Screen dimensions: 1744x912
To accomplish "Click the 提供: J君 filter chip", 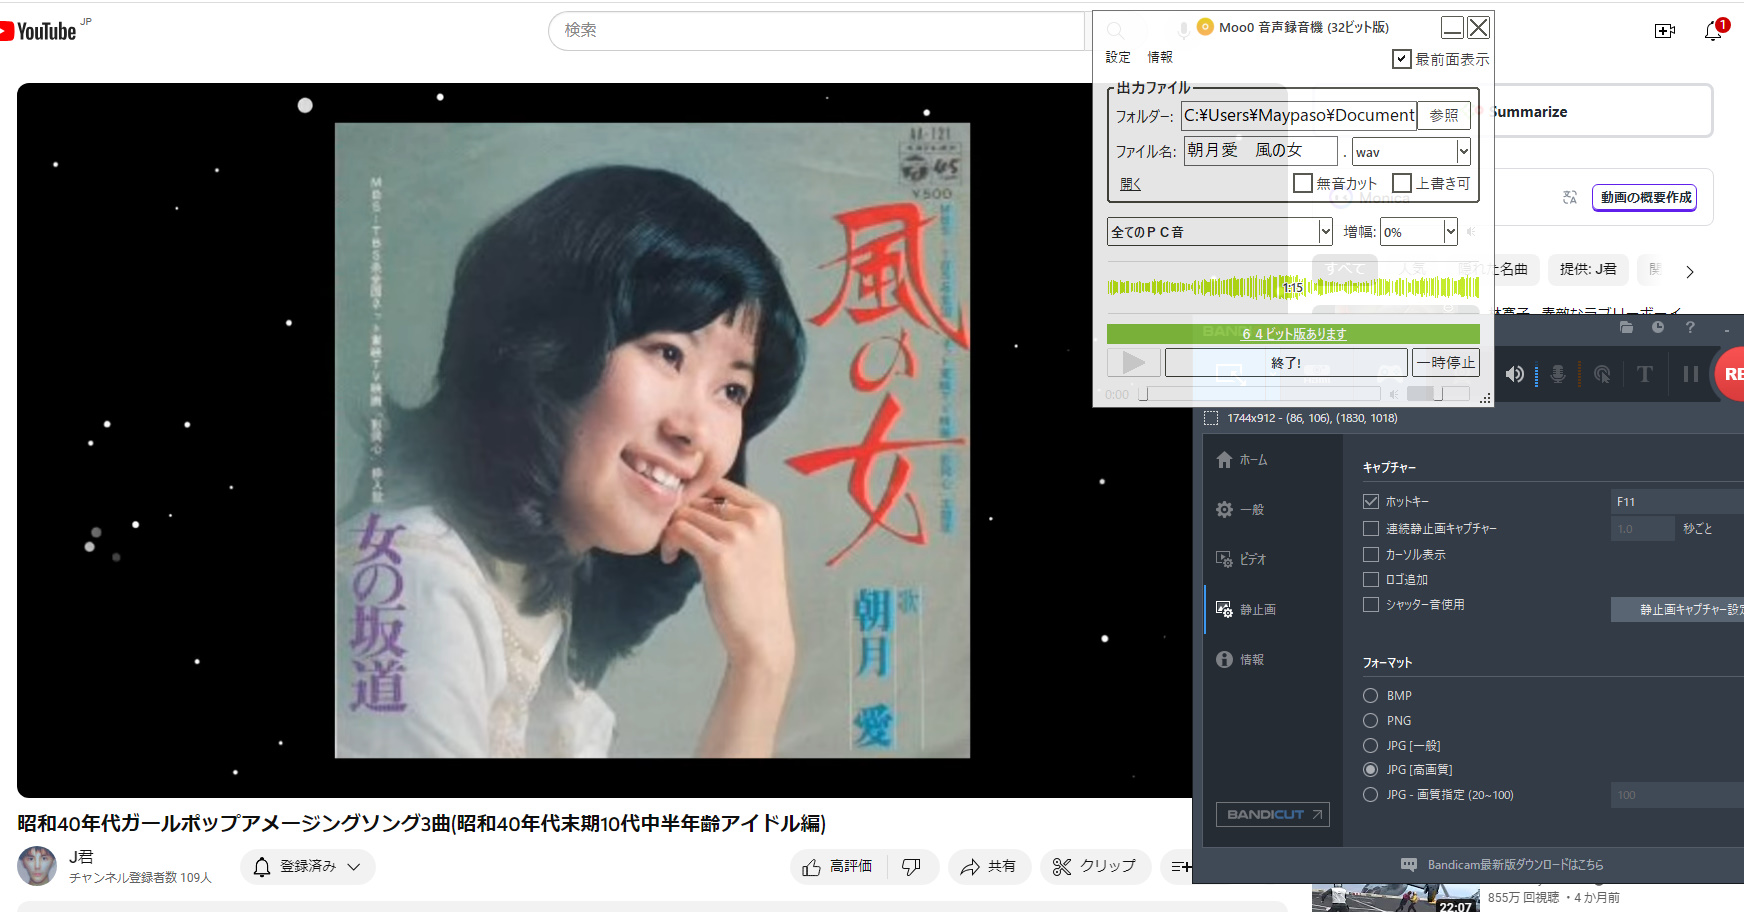I will [x=1588, y=269].
